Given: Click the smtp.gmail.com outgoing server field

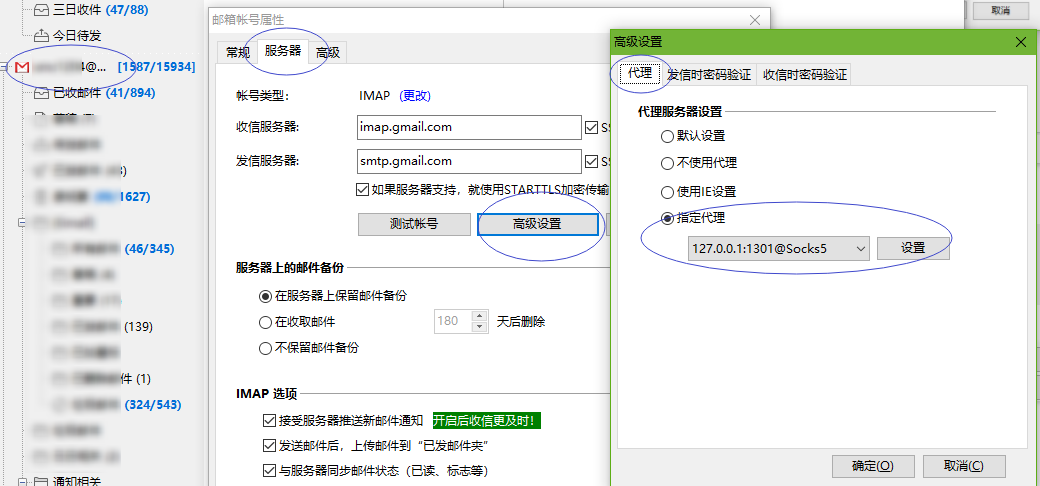Looking at the screenshot, I should 469,161.
